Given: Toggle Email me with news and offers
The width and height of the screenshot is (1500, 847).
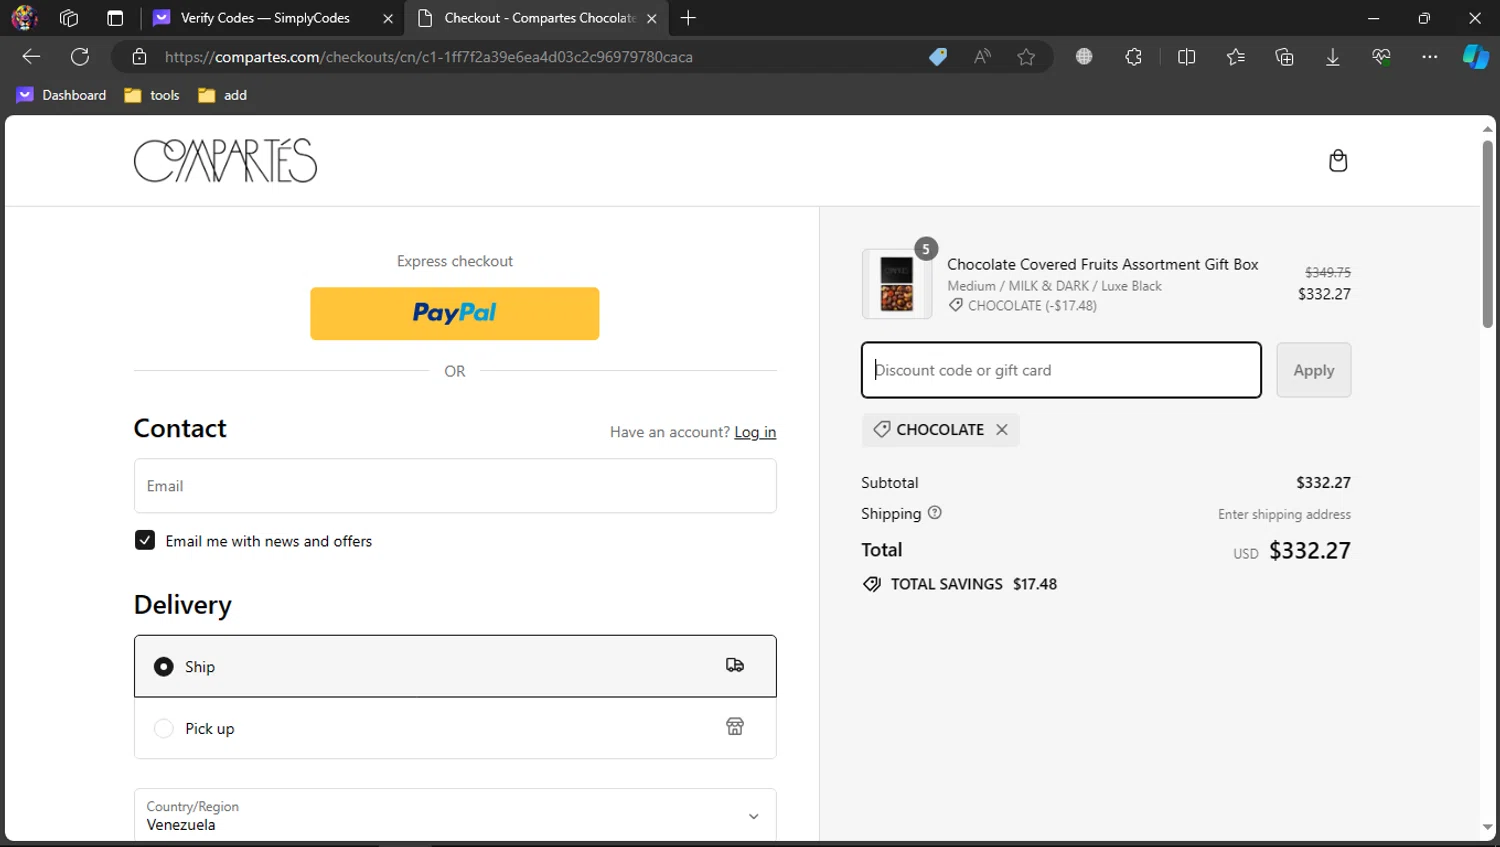Looking at the screenshot, I should 145,540.
